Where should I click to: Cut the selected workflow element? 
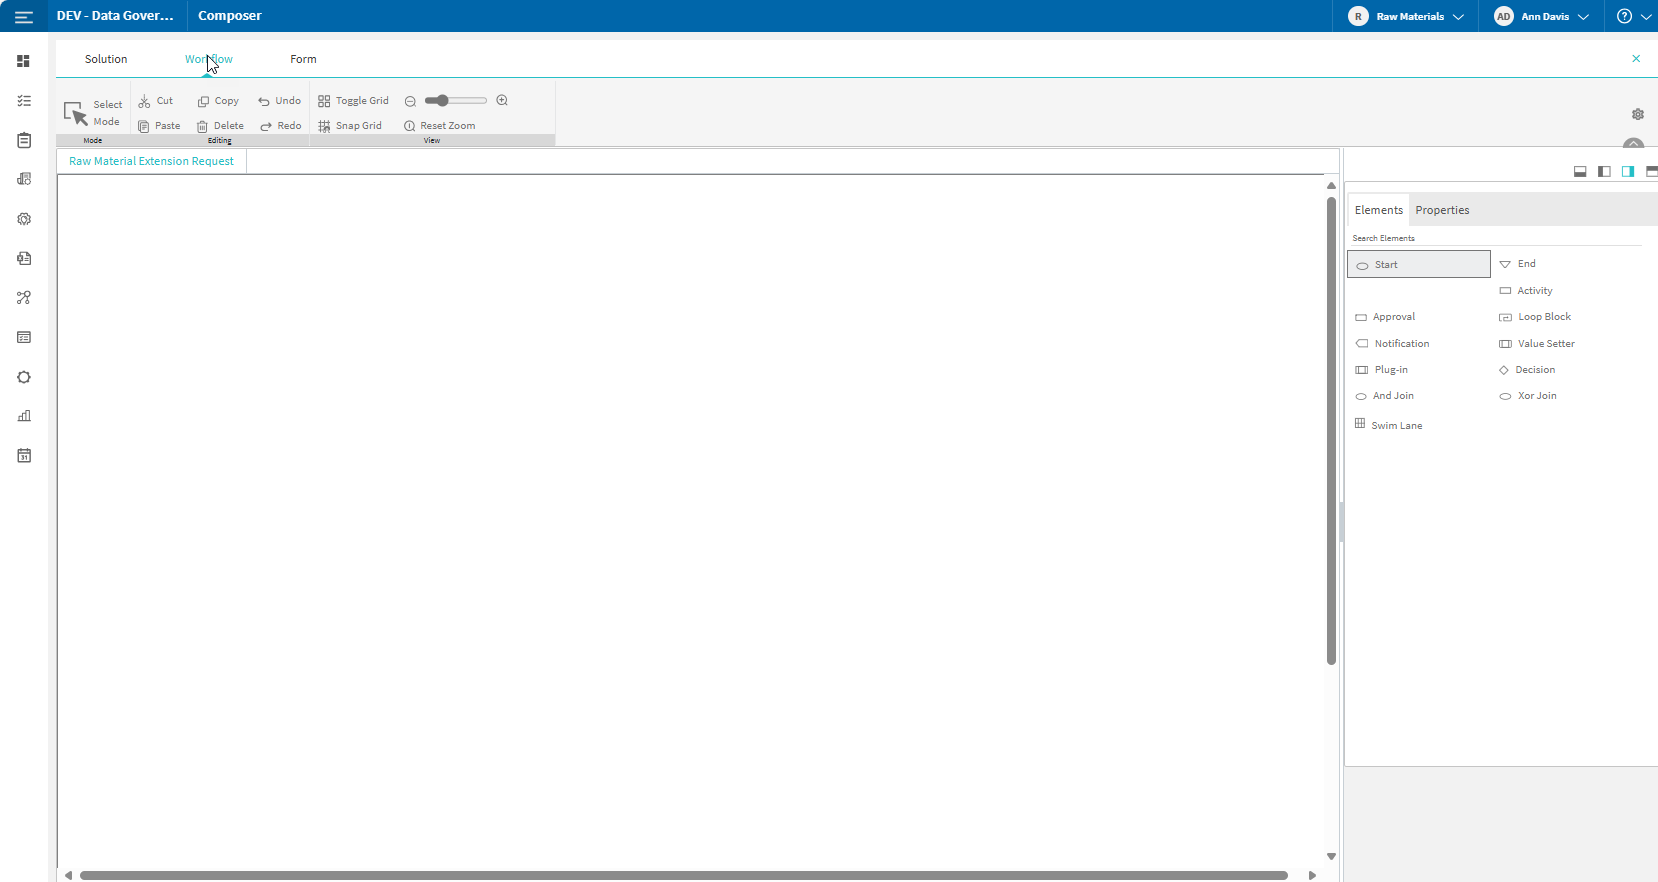pyautogui.click(x=156, y=101)
